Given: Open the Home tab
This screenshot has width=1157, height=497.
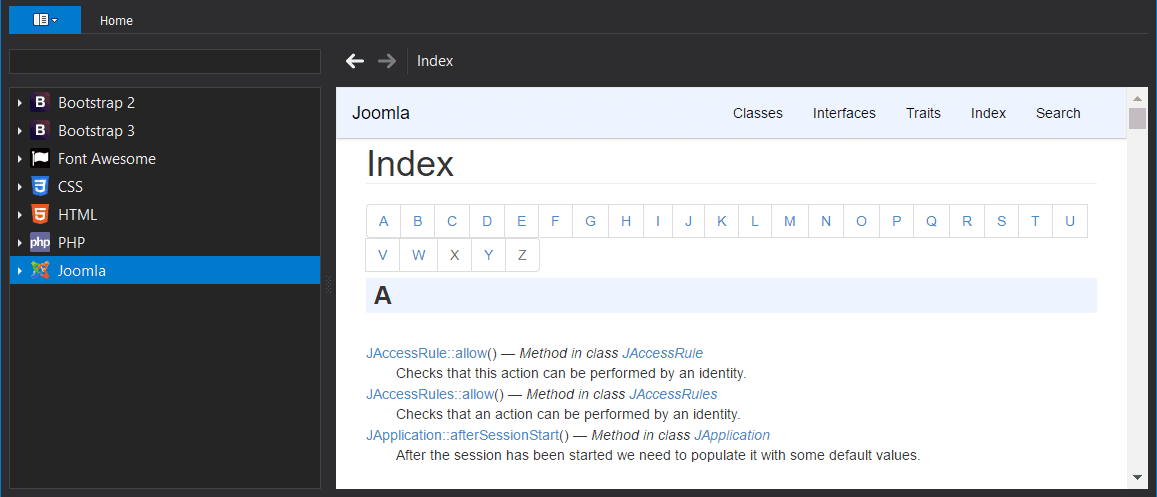Looking at the screenshot, I should (116, 20).
